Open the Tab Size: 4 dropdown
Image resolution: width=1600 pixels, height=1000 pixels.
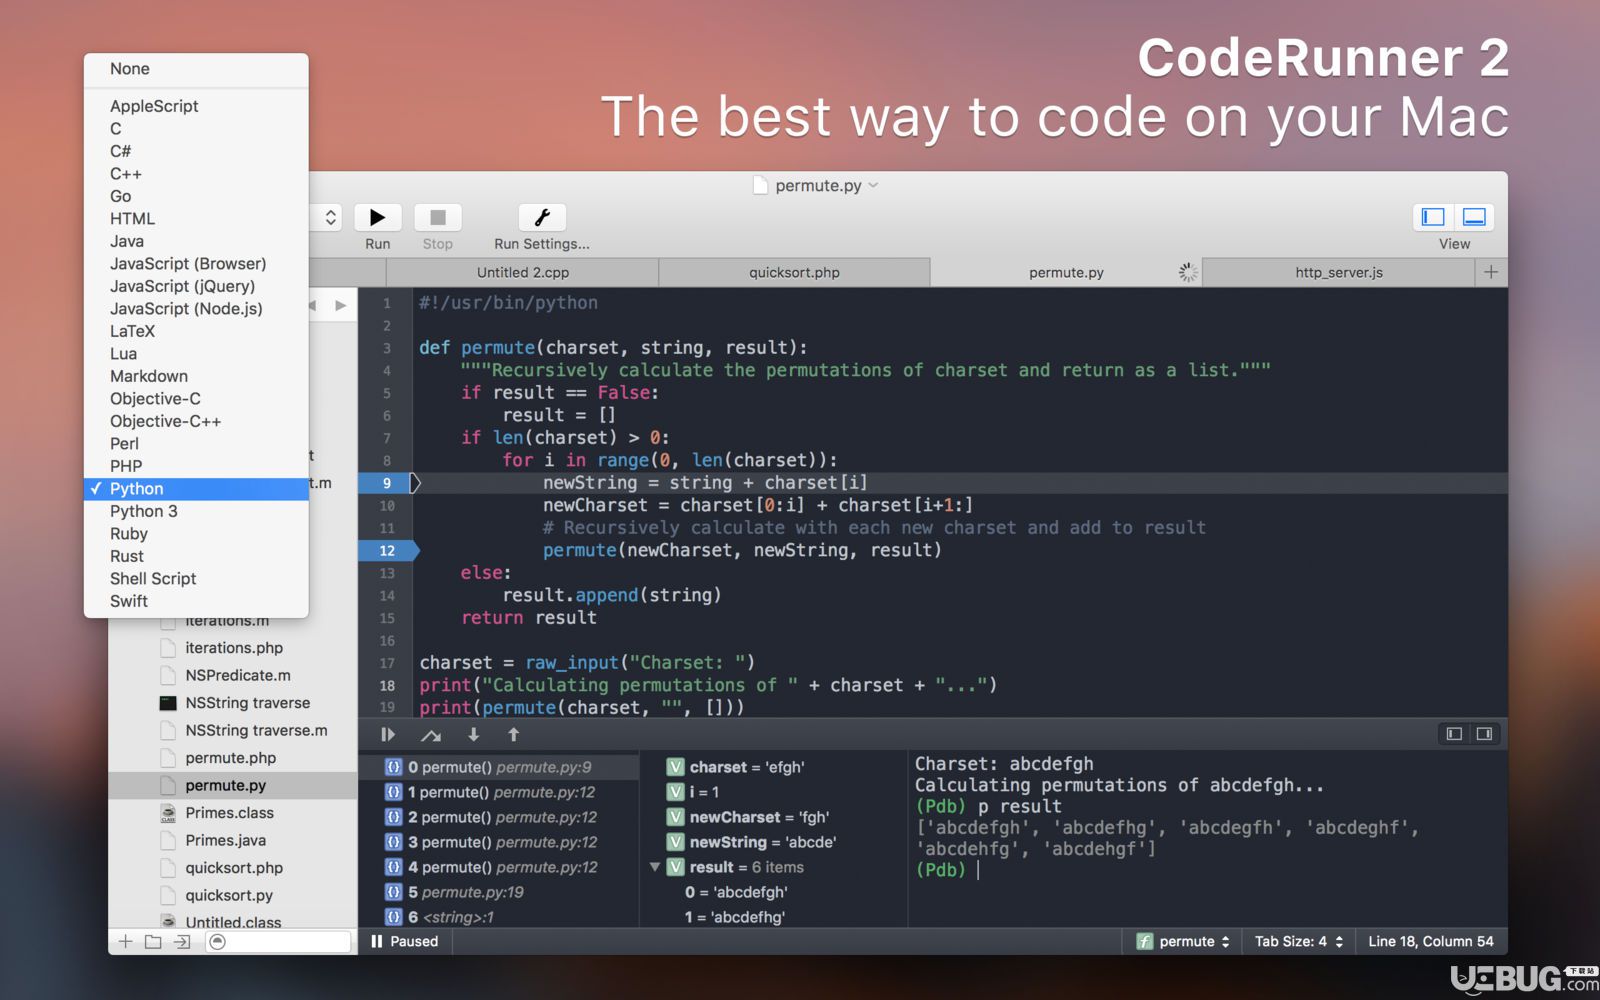pyautogui.click(x=1299, y=942)
